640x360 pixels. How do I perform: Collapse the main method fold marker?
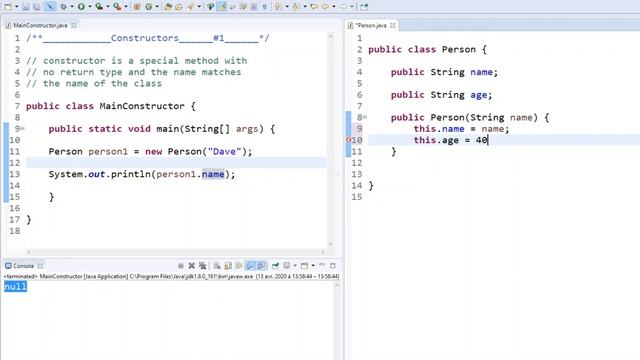[x=23, y=129]
